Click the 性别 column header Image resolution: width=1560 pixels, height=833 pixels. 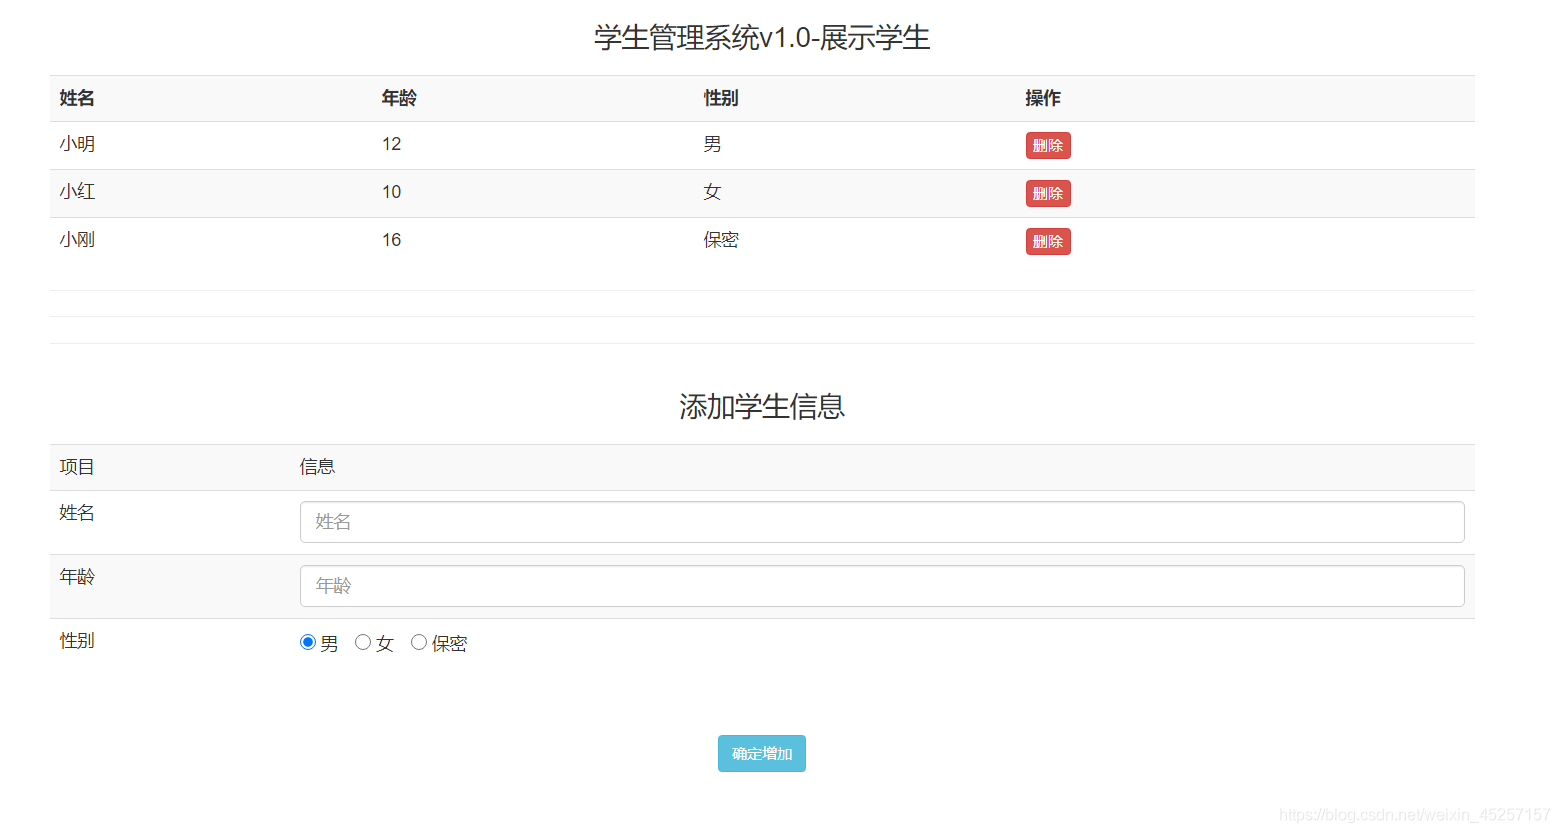tap(721, 98)
